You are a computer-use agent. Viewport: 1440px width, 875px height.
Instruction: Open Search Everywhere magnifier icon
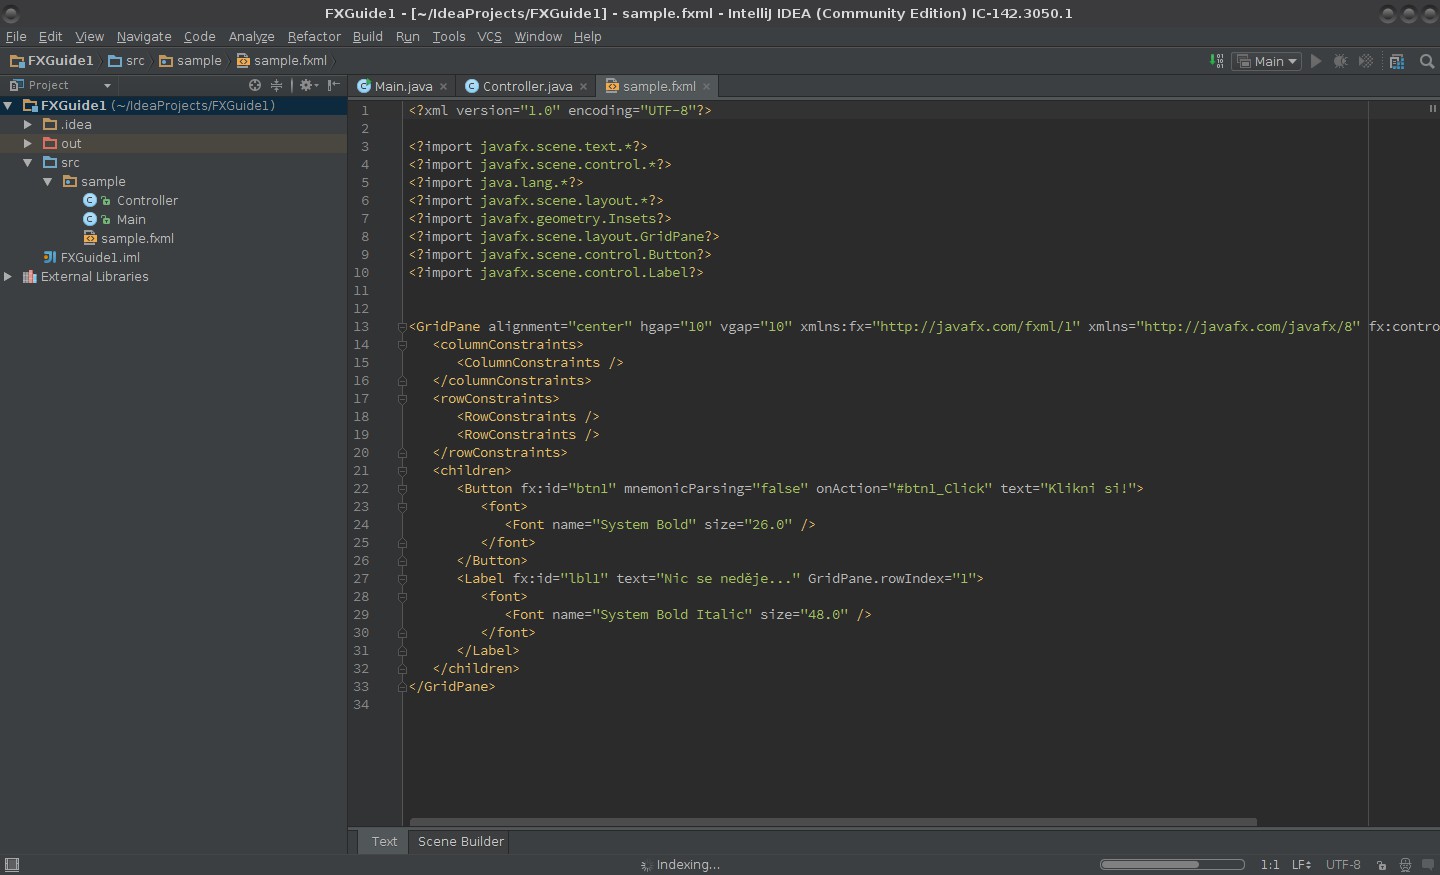1427,61
